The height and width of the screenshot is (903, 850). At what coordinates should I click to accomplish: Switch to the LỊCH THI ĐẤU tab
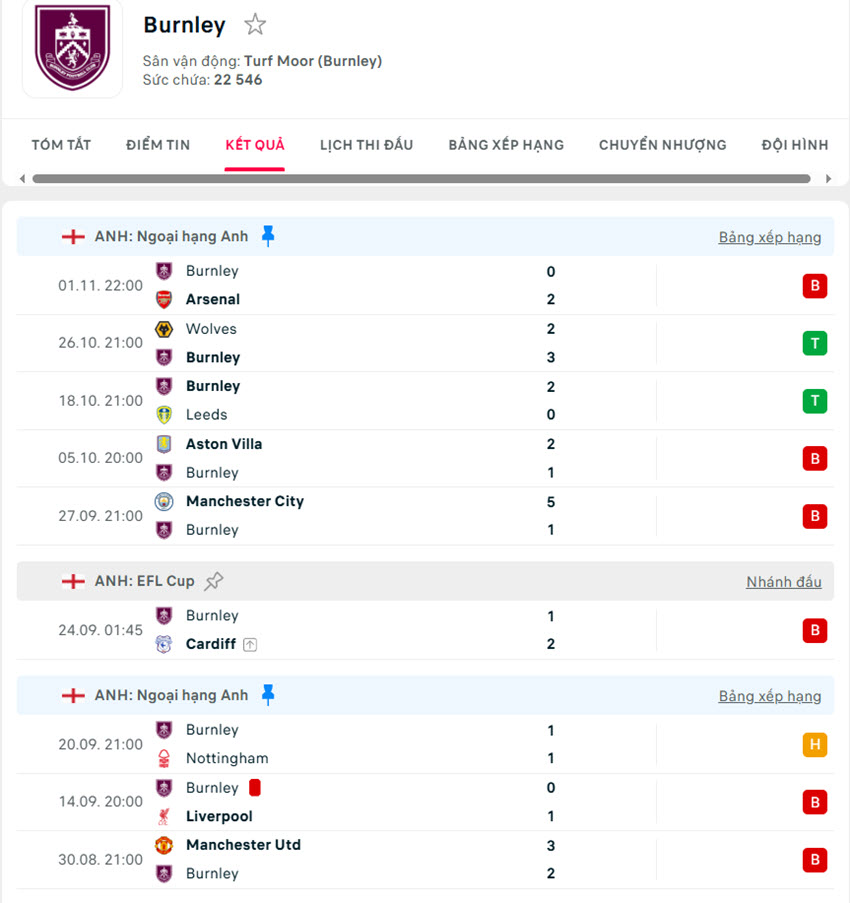tap(364, 144)
